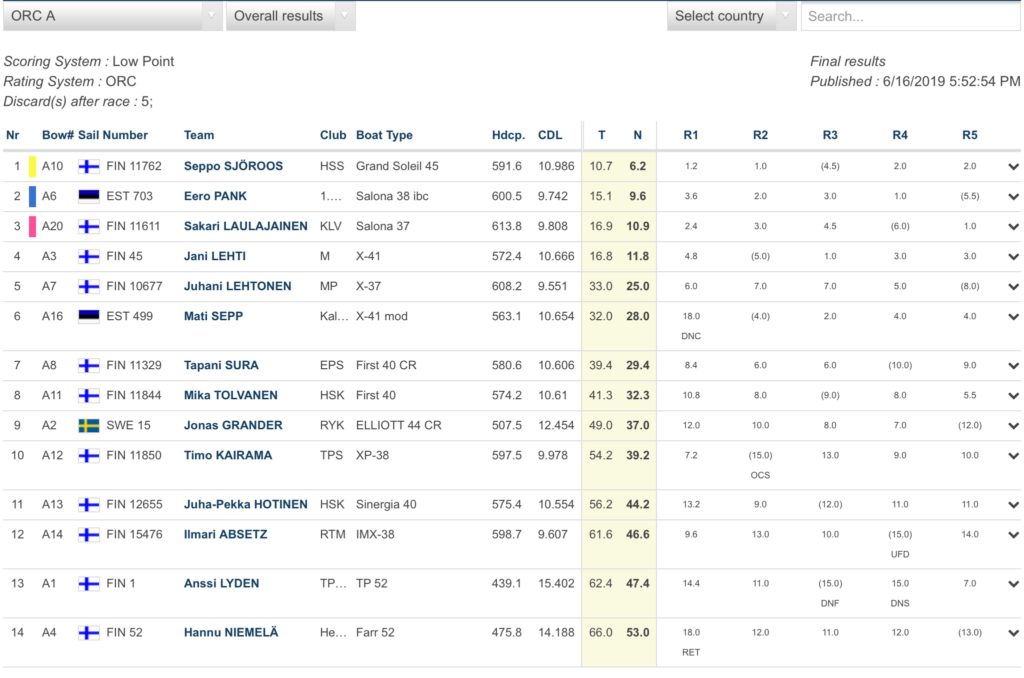The height and width of the screenshot is (678, 1024).
Task: Expand row details for Mati Sepp
Action: pyautogui.click(x=1014, y=317)
